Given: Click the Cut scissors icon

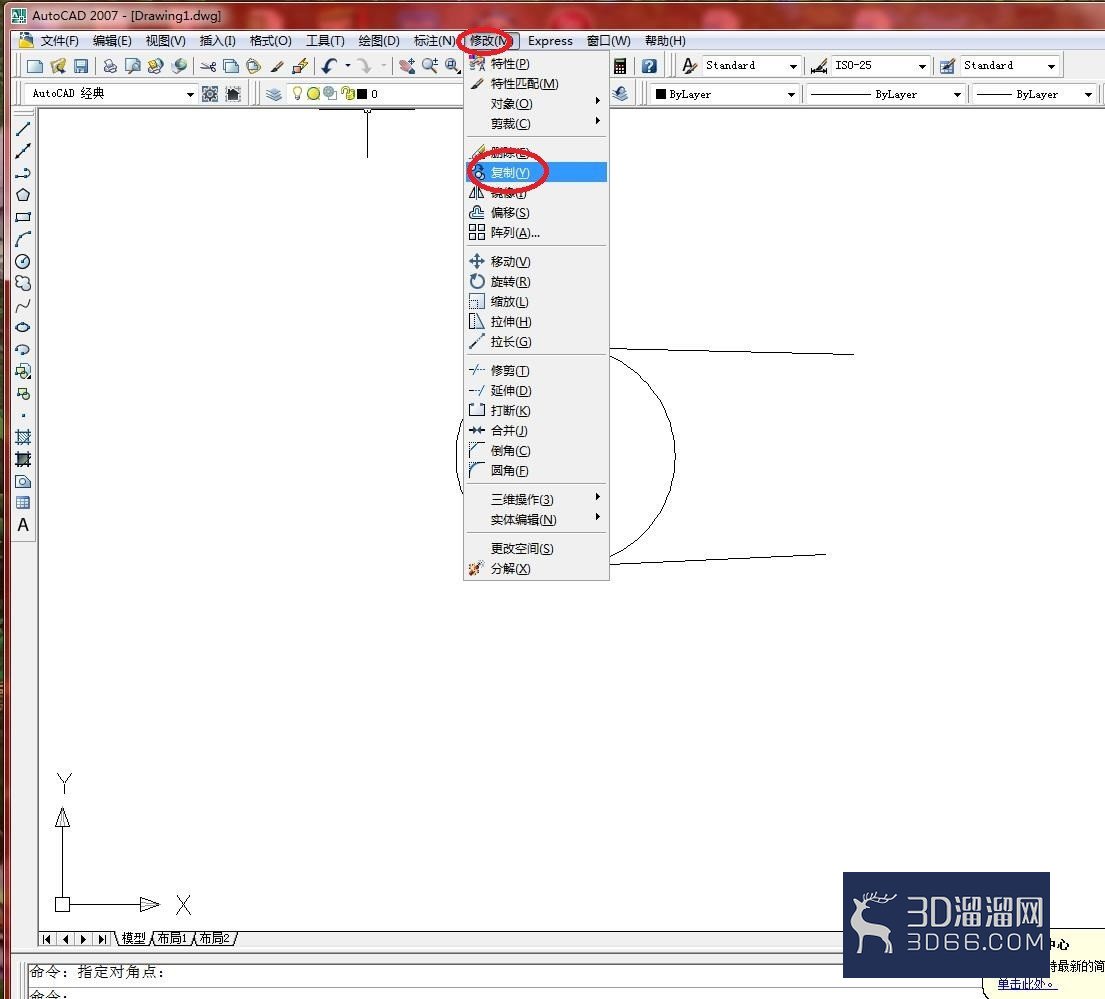Looking at the screenshot, I should [208, 66].
